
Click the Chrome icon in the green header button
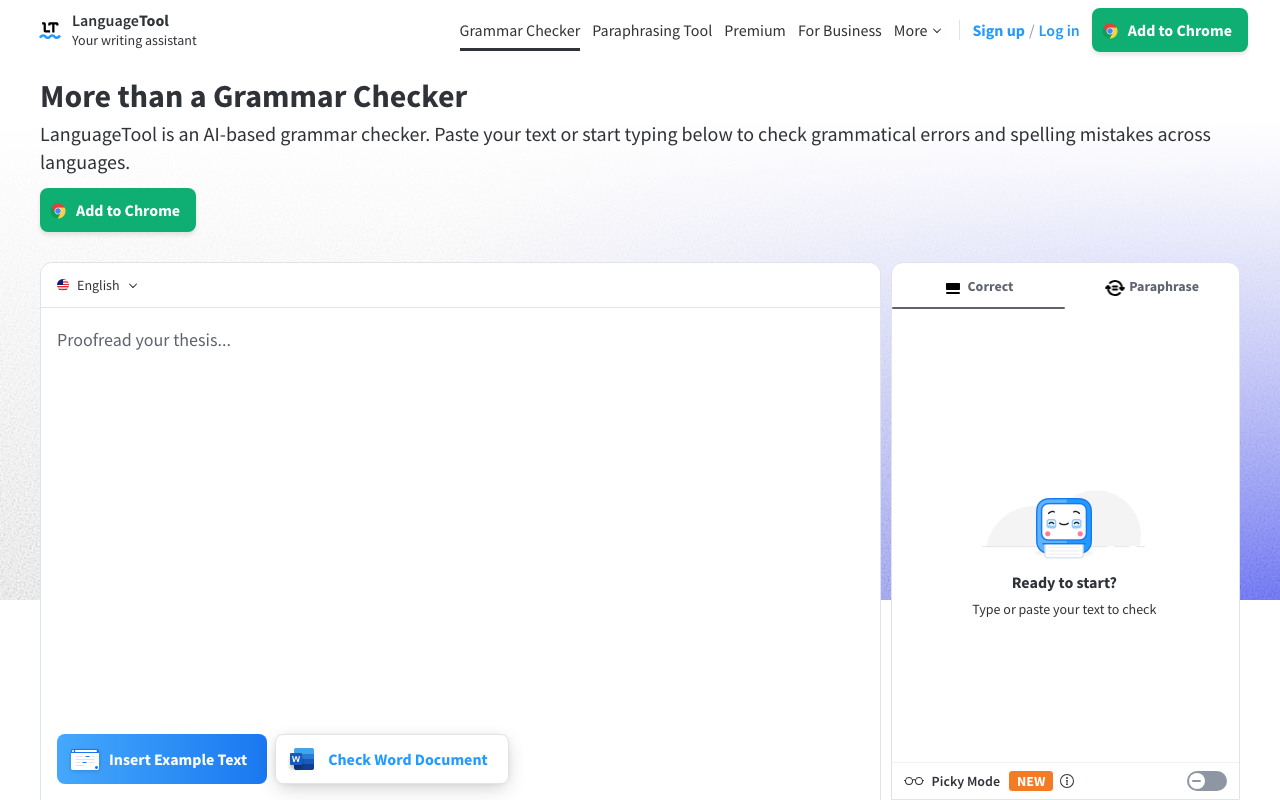click(x=1108, y=30)
